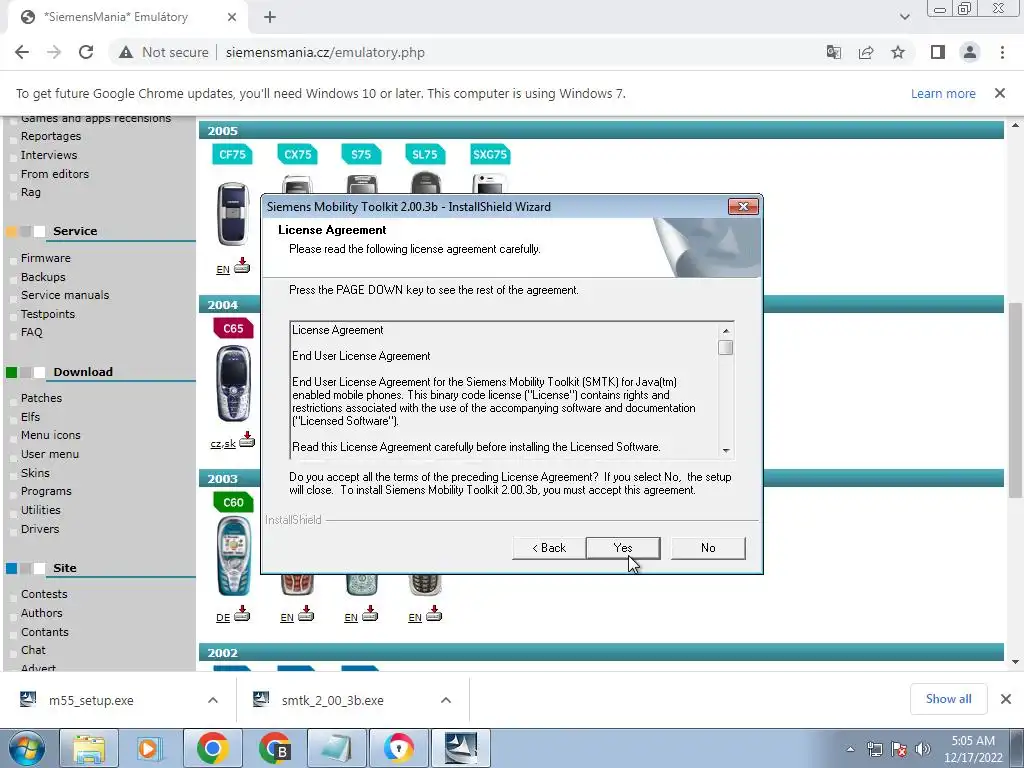
Task: Close the downloads bar
Action: click(1006, 699)
